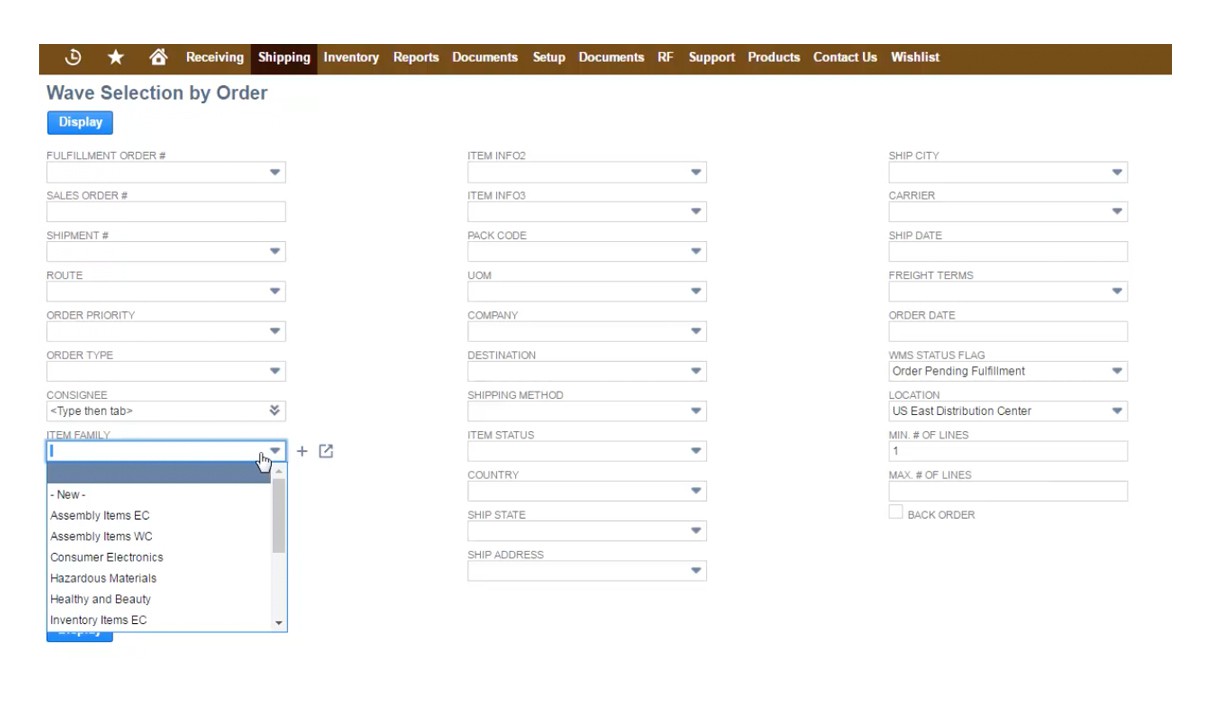Open the recent history clock icon
This screenshot has height=715, width=1224.
(x=71, y=57)
